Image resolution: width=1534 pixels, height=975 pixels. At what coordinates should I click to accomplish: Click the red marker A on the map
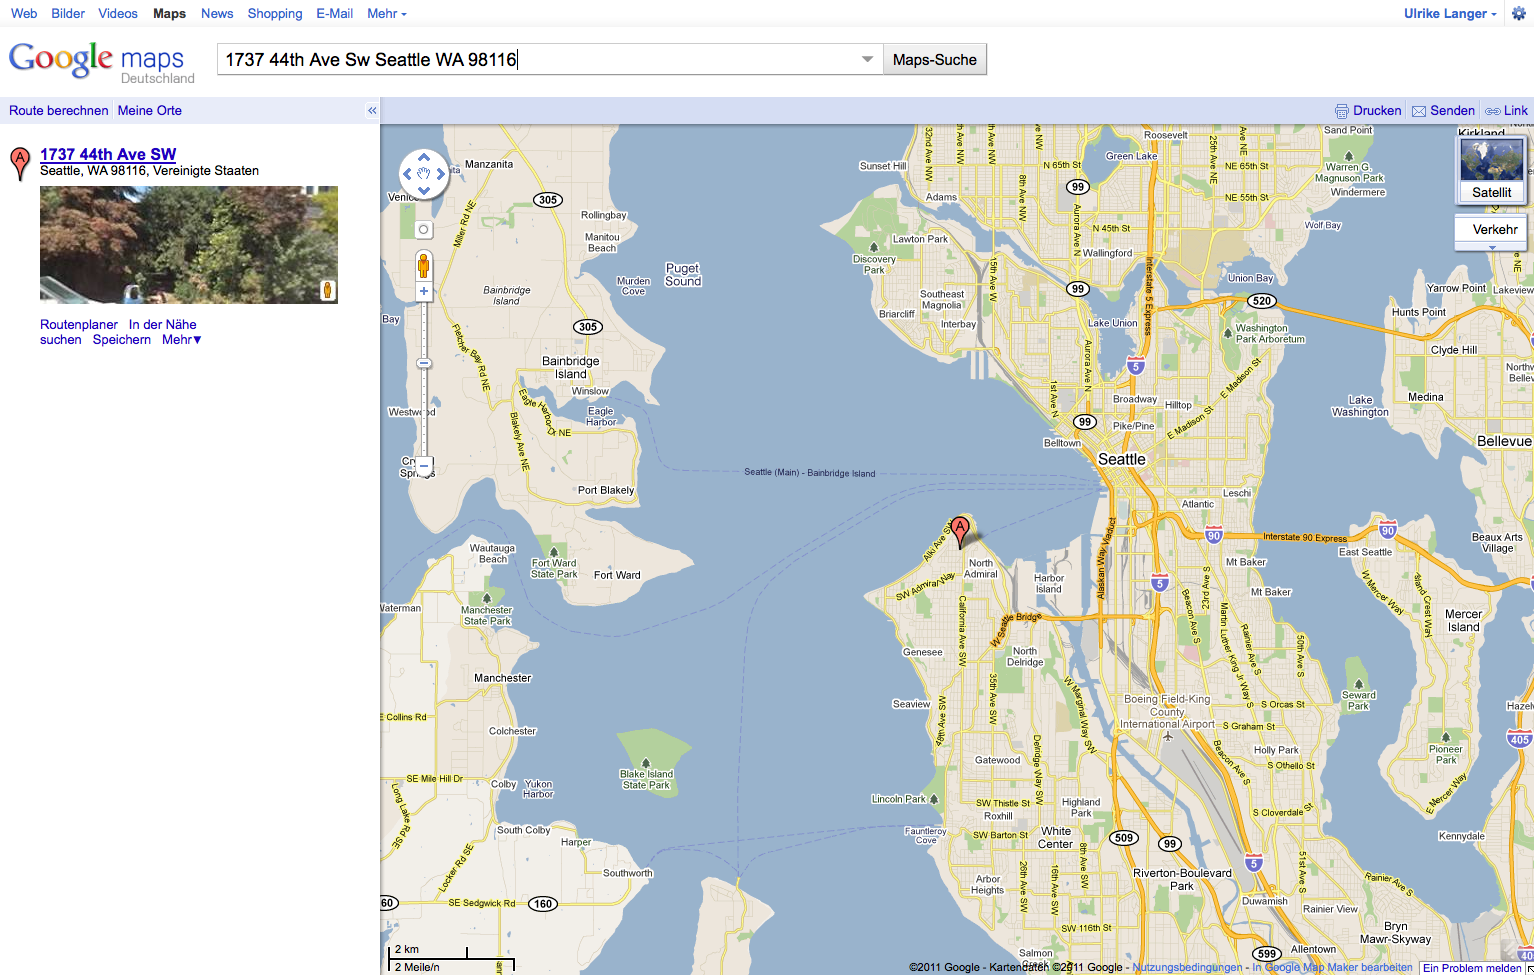tap(960, 532)
